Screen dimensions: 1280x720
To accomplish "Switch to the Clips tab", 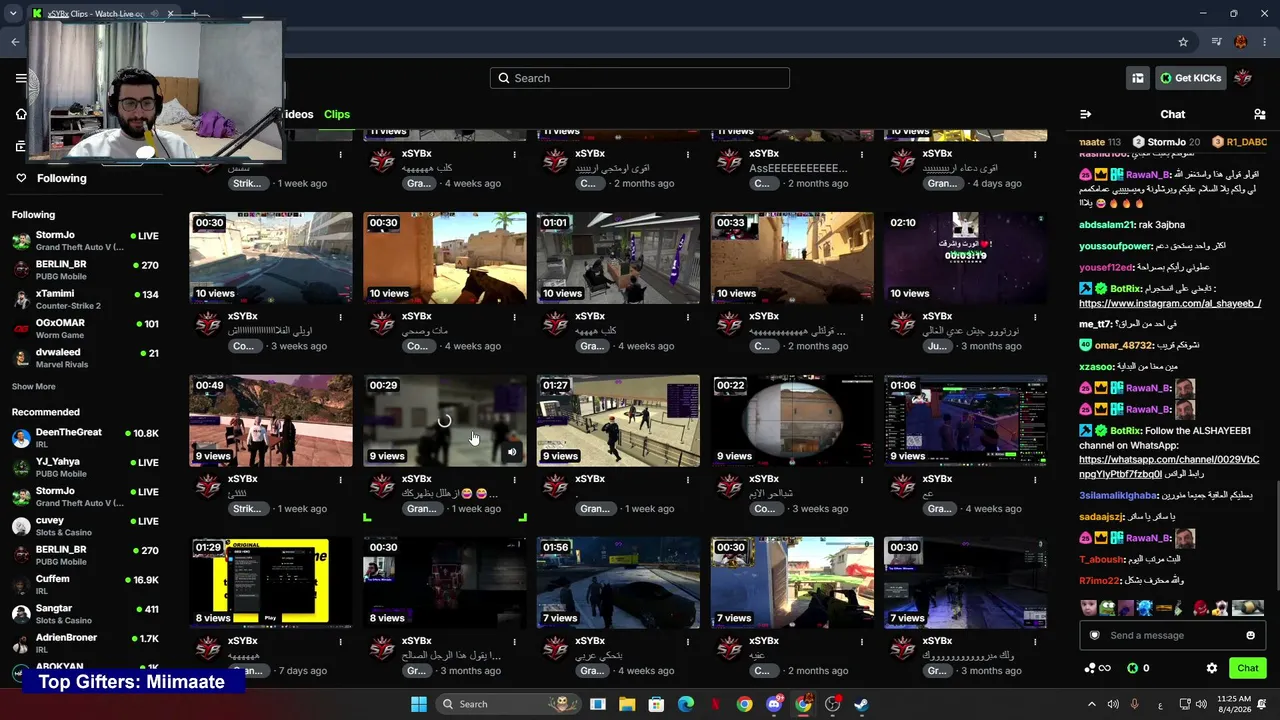I will coord(337,114).
